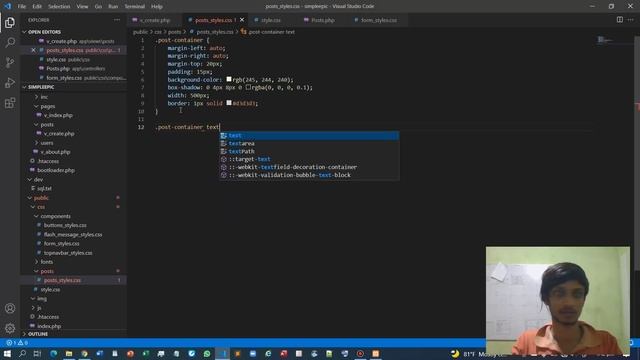Select the '::target-text' suggestion
Screen dimensions: 640x360
tap(309, 159)
